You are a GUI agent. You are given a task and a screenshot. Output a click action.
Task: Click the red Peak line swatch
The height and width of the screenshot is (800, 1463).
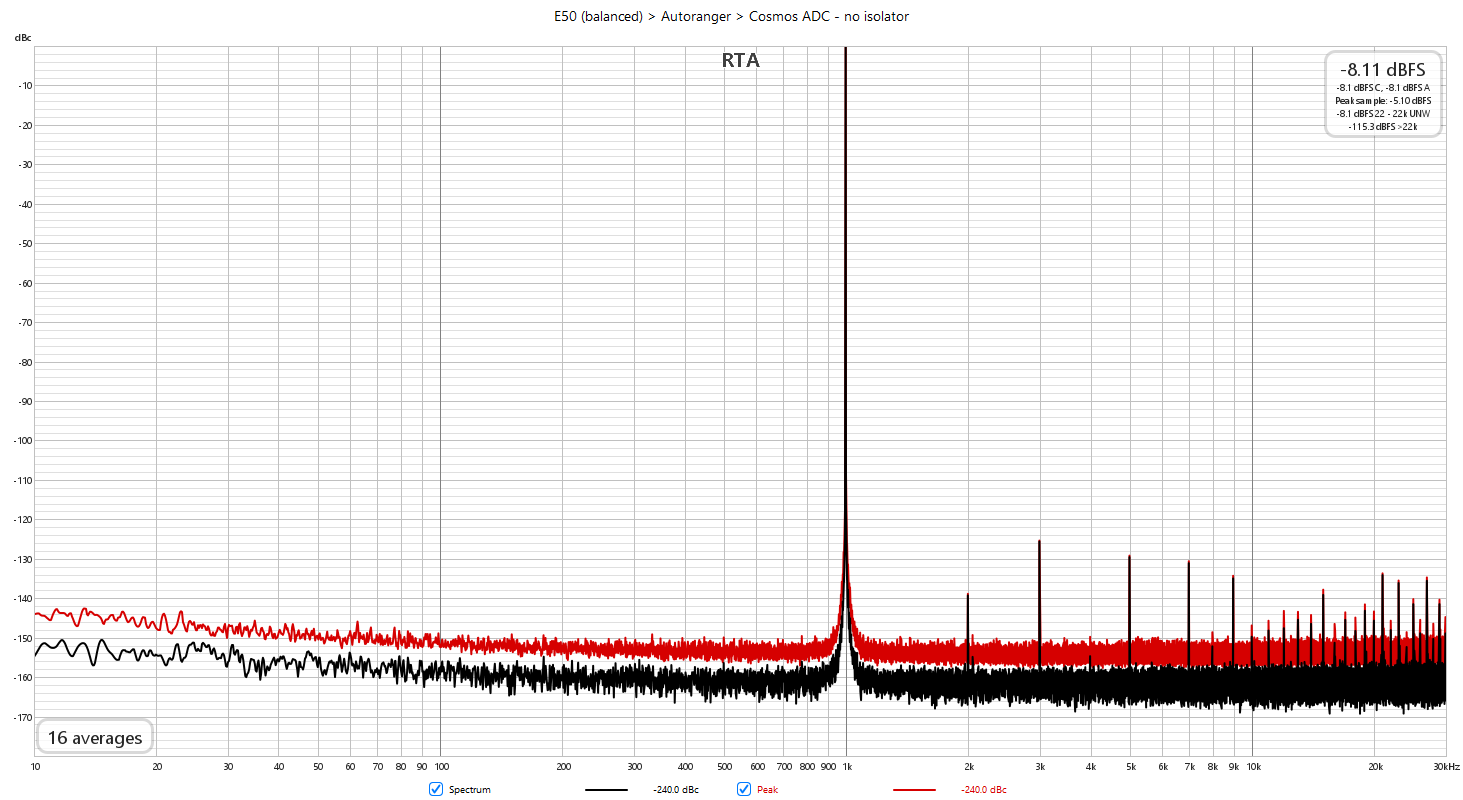914,790
